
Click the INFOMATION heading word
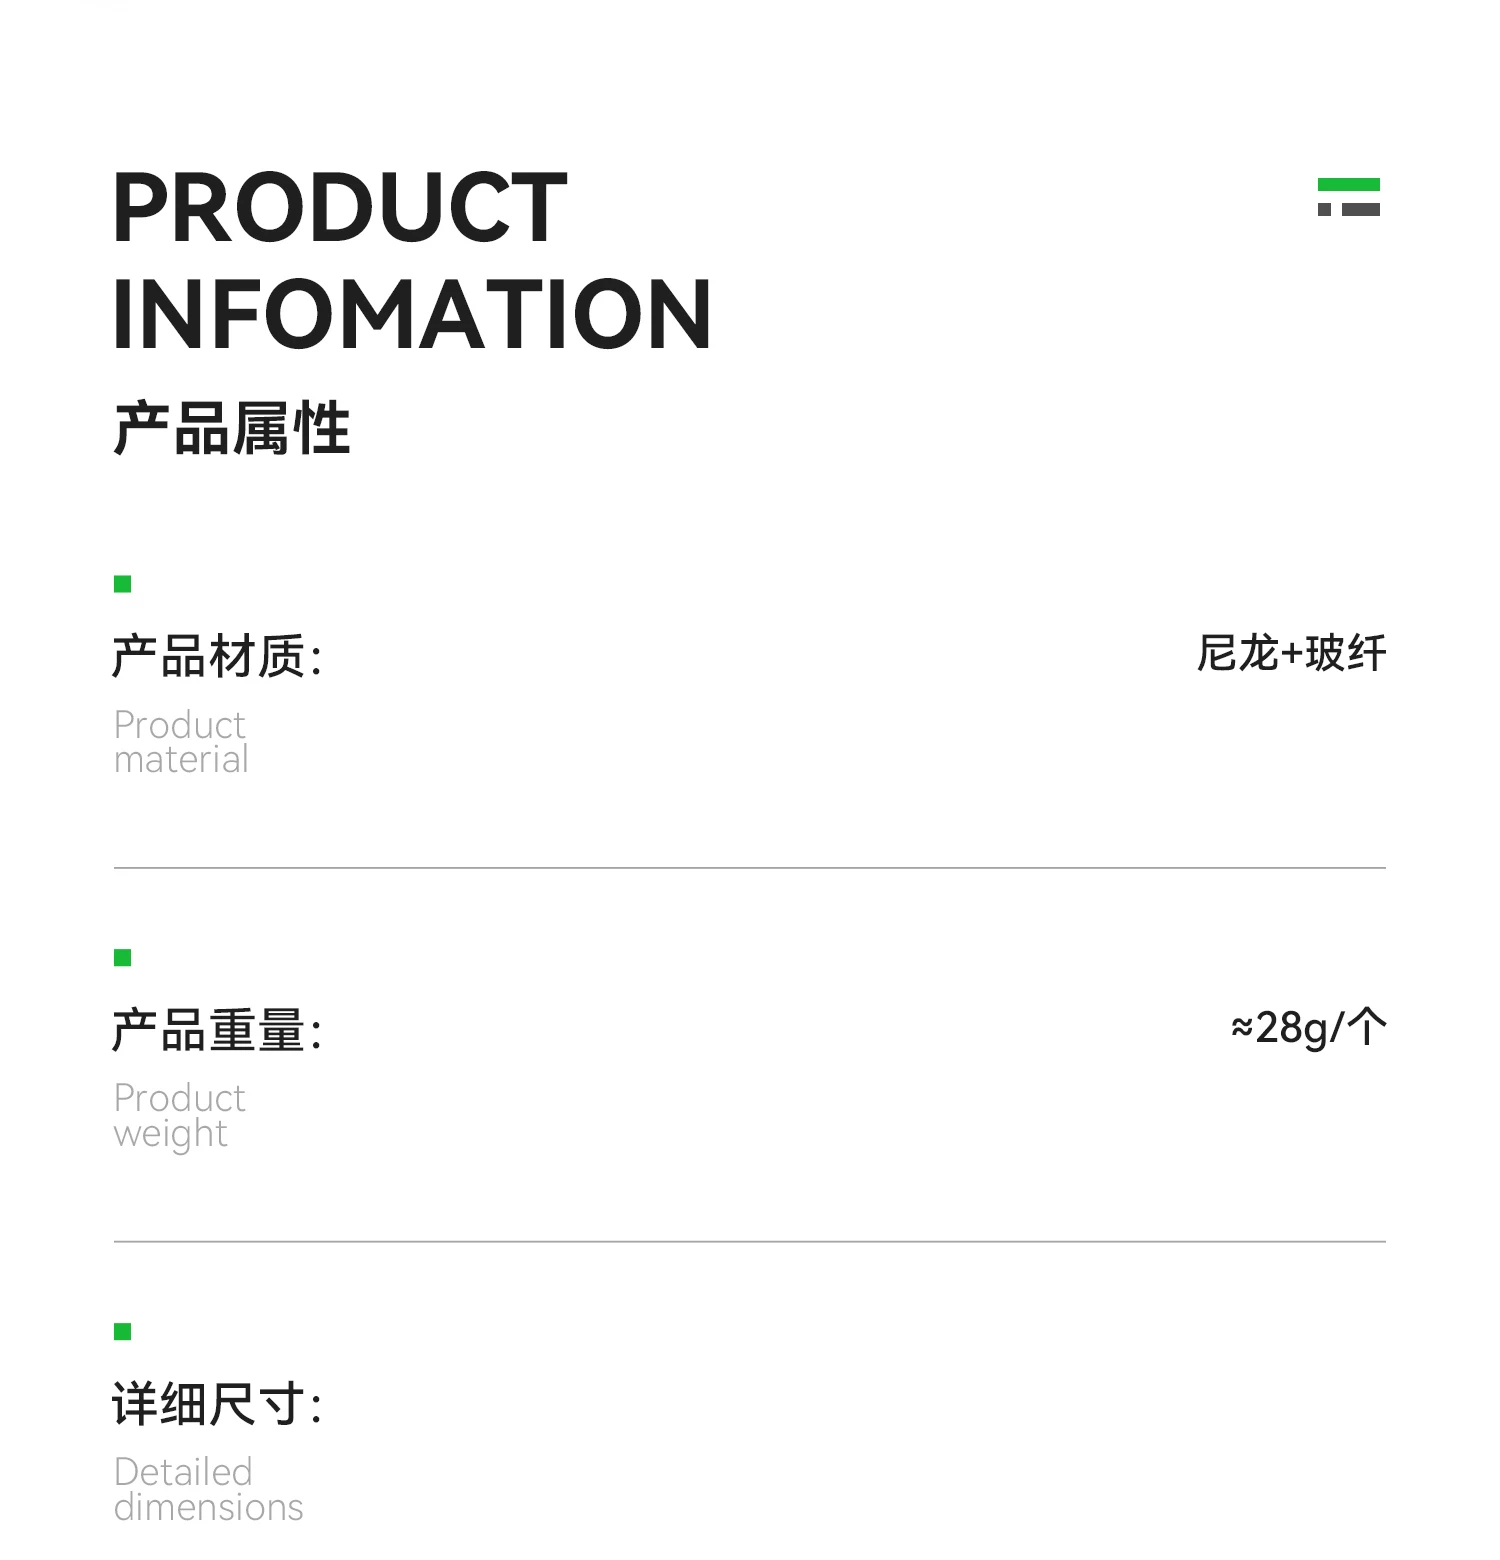[411, 315]
